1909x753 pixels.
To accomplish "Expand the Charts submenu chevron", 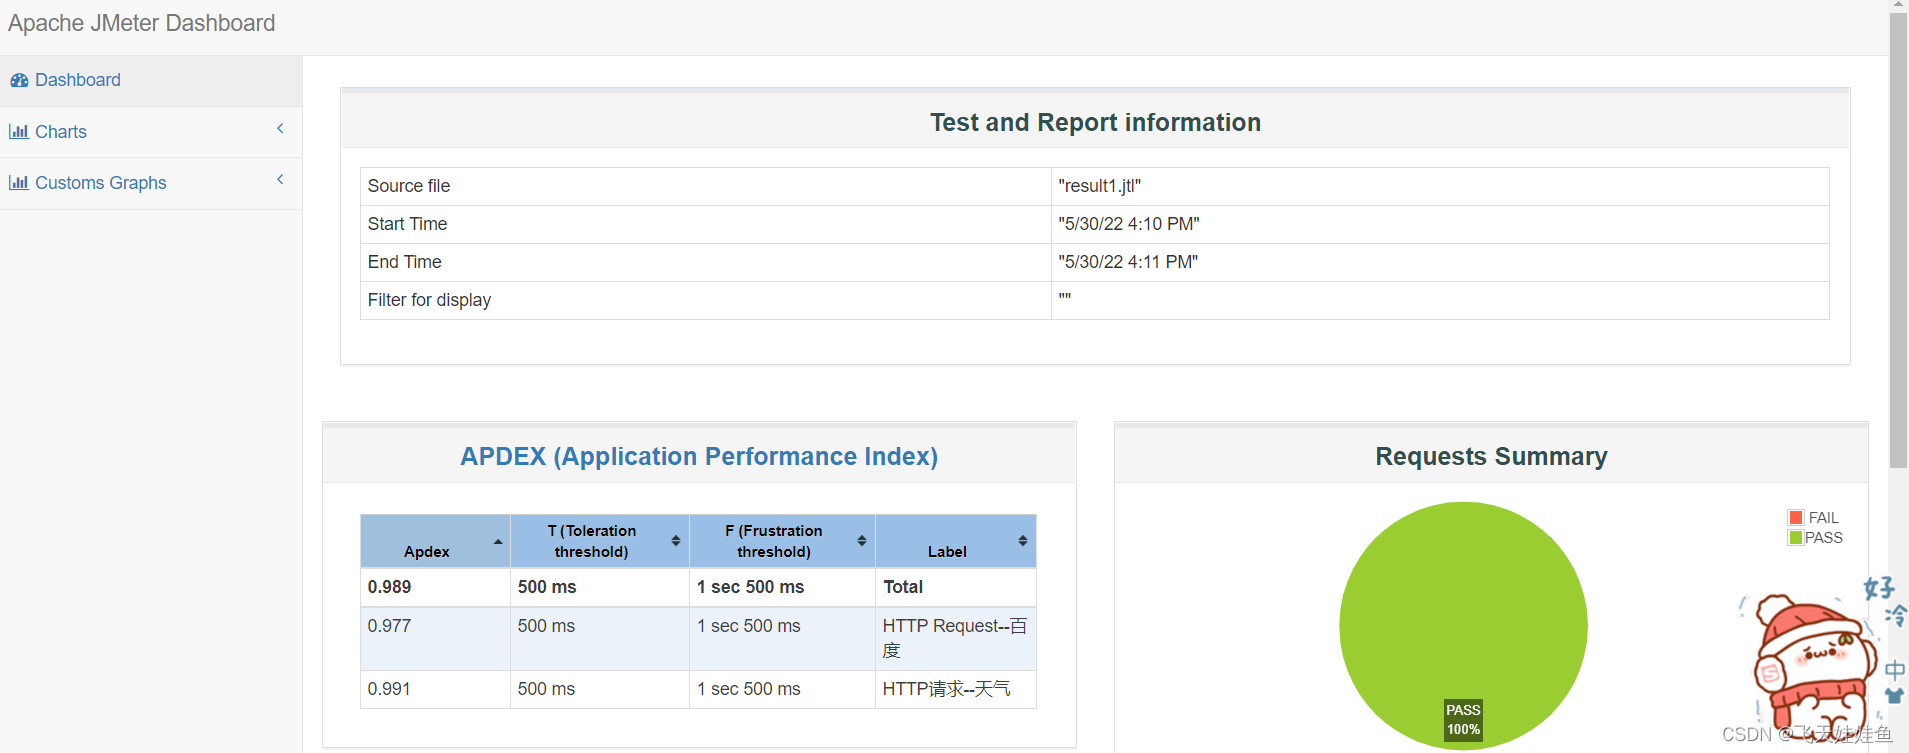I will coord(280,128).
